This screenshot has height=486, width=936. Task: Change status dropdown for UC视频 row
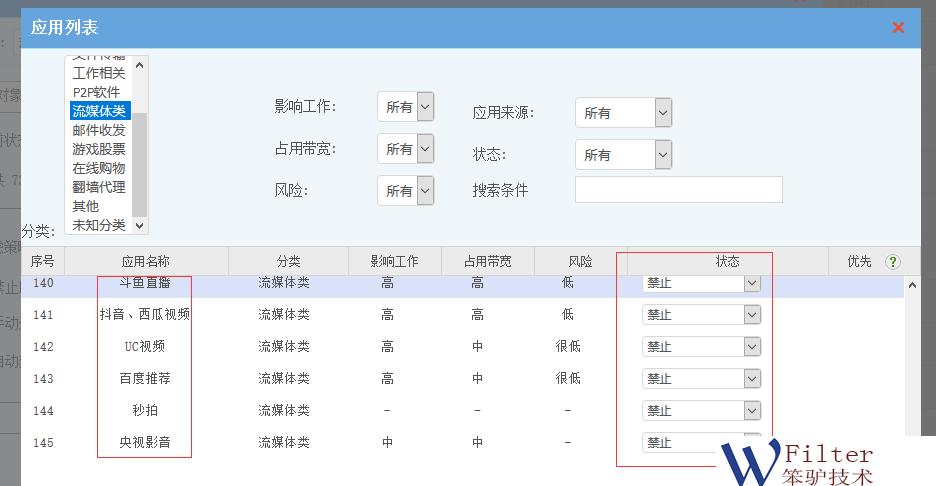(701, 347)
